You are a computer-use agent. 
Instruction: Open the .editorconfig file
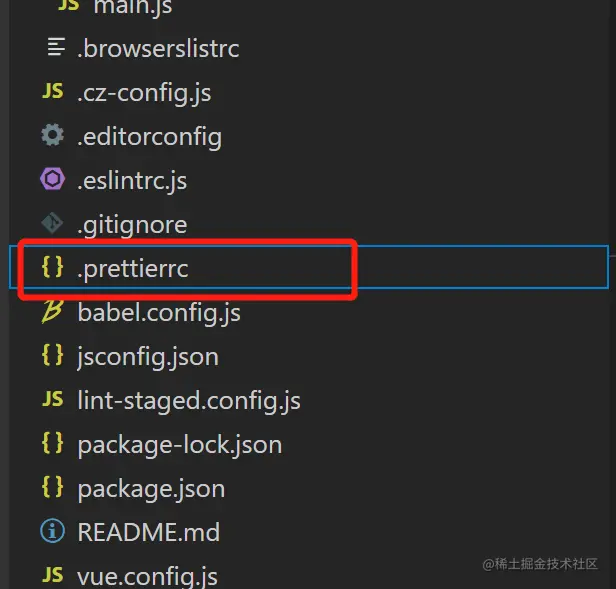coord(149,137)
